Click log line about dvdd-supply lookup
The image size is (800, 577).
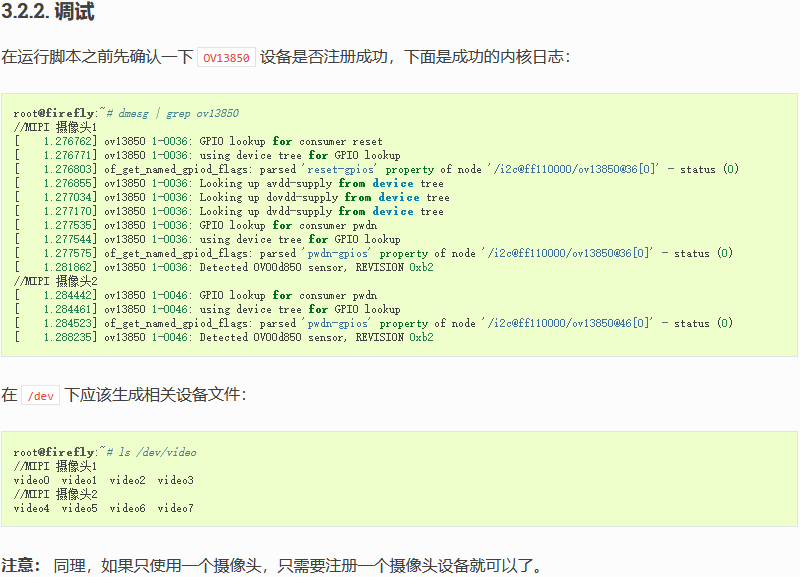[x=229, y=211]
